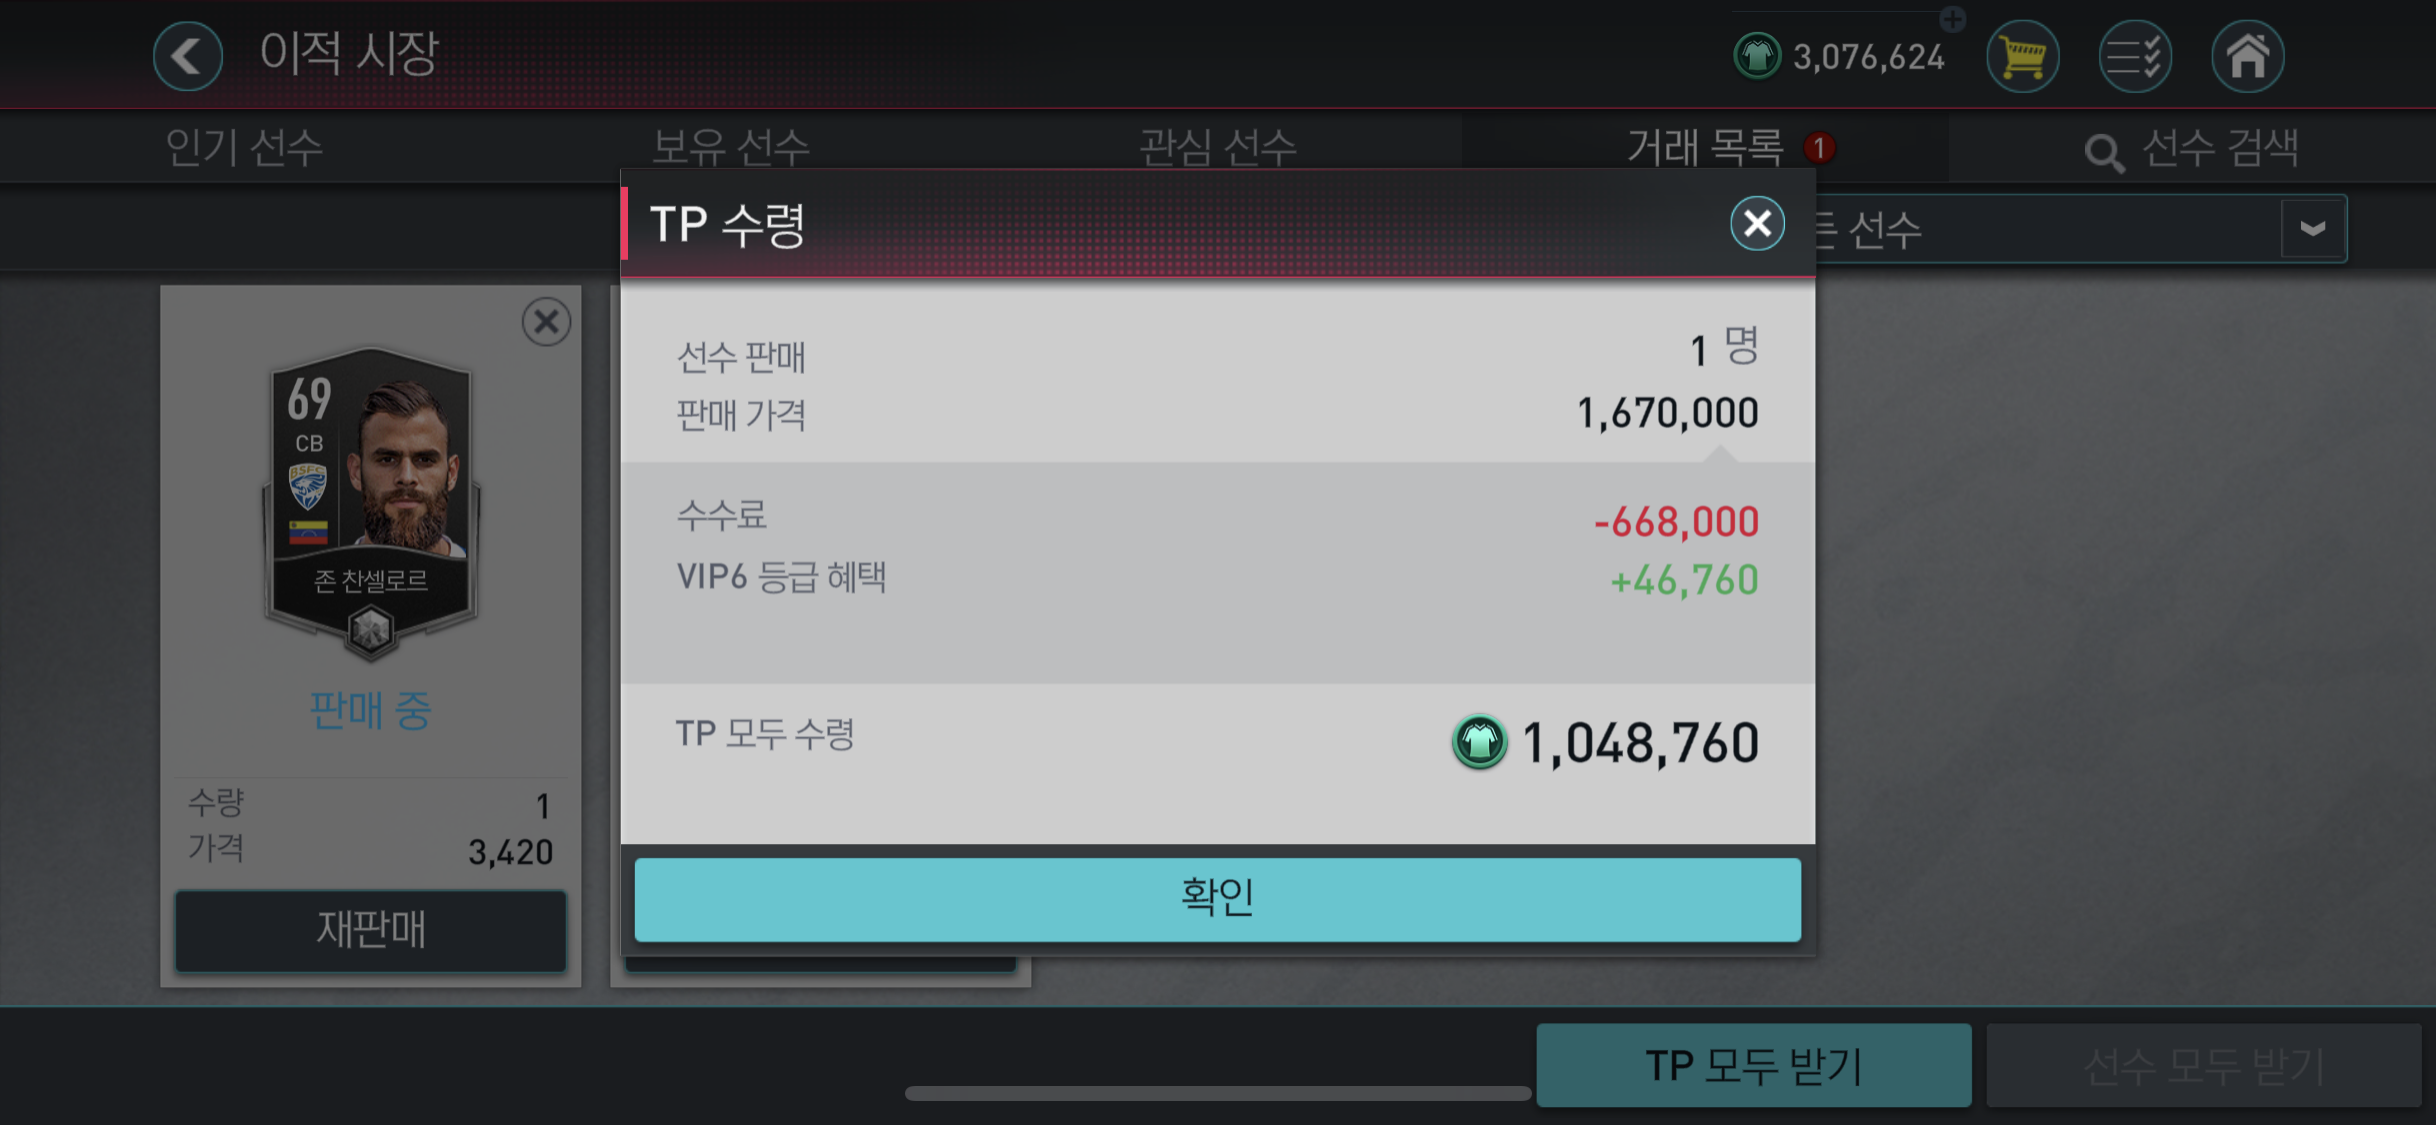Switch to the 보유 선수 tab
This screenshot has width=2436, height=1125.
point(731,148)
